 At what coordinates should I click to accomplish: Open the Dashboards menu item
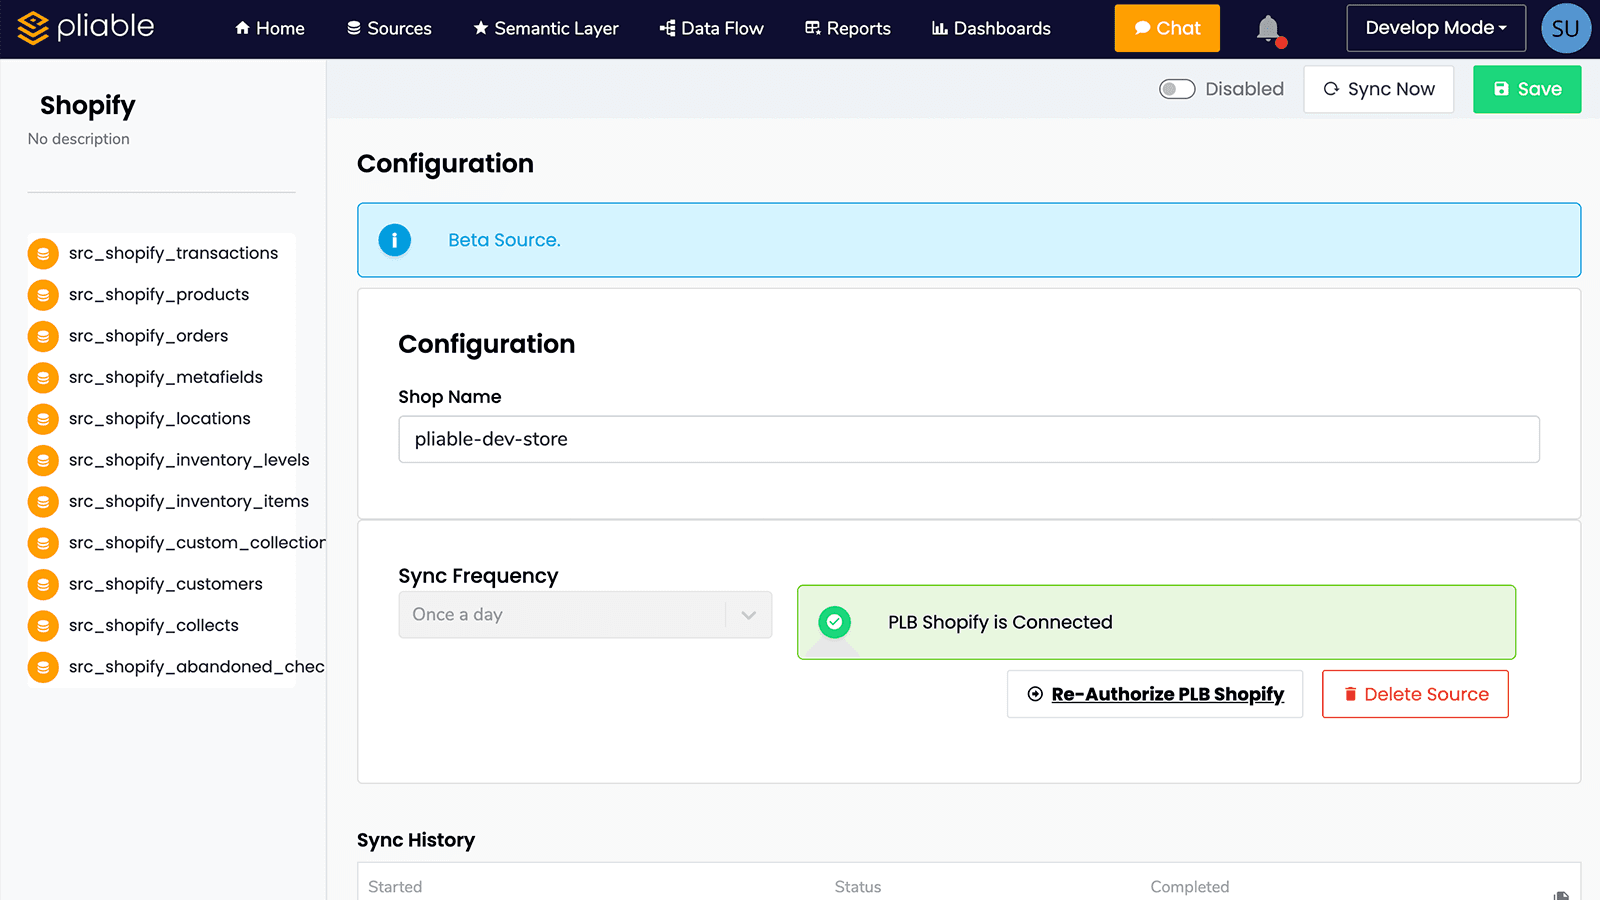pos(991,28)
